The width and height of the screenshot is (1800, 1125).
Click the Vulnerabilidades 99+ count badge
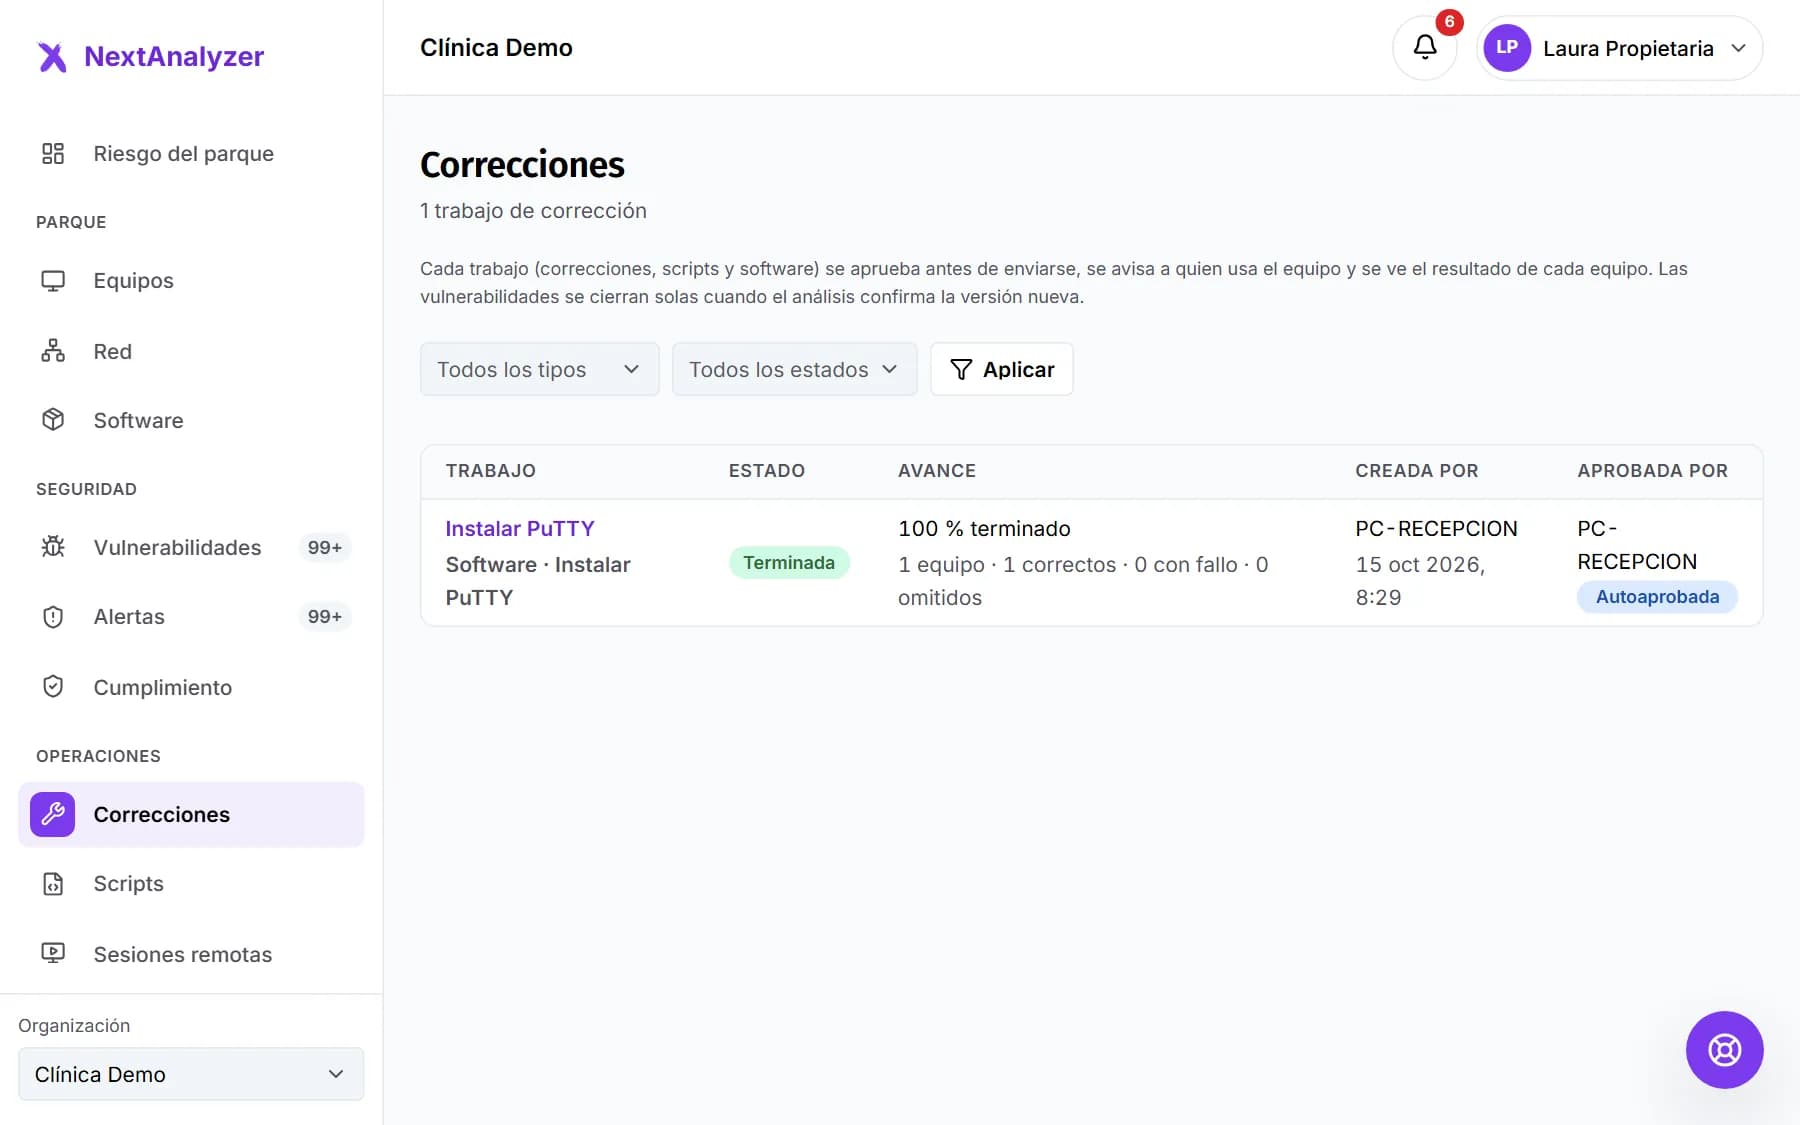pos(325,547)
